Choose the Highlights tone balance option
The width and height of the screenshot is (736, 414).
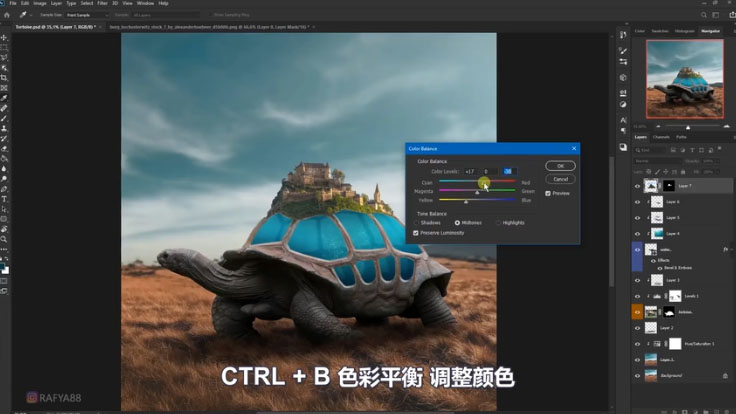click(499, 222)
